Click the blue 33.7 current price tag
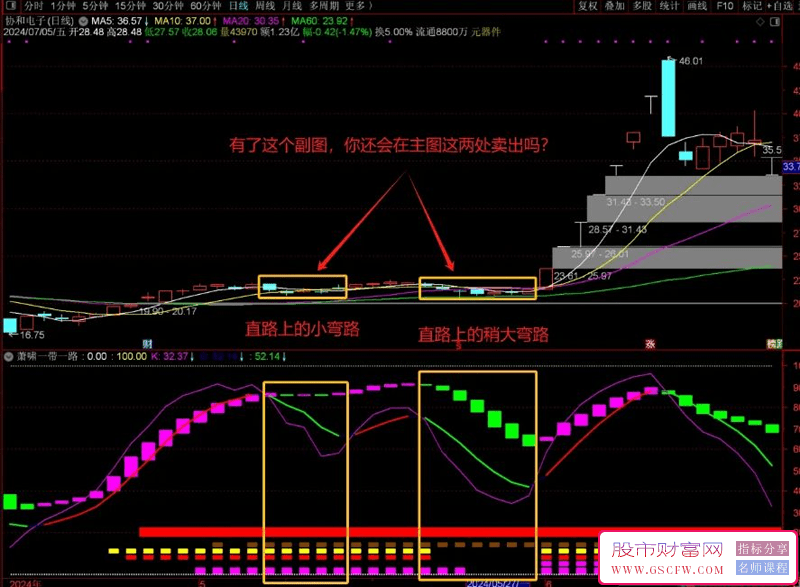This screenshot has width=800, height=587. pyautogui.click(x=791, y=166)
